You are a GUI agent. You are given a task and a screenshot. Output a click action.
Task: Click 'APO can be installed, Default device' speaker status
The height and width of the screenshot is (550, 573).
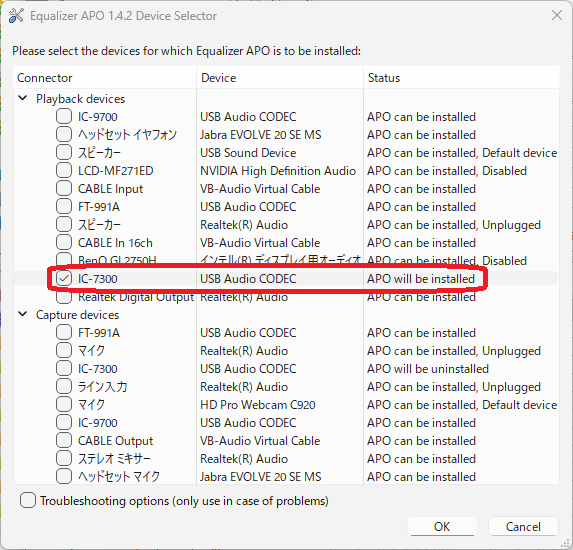(x=462, y=153)
